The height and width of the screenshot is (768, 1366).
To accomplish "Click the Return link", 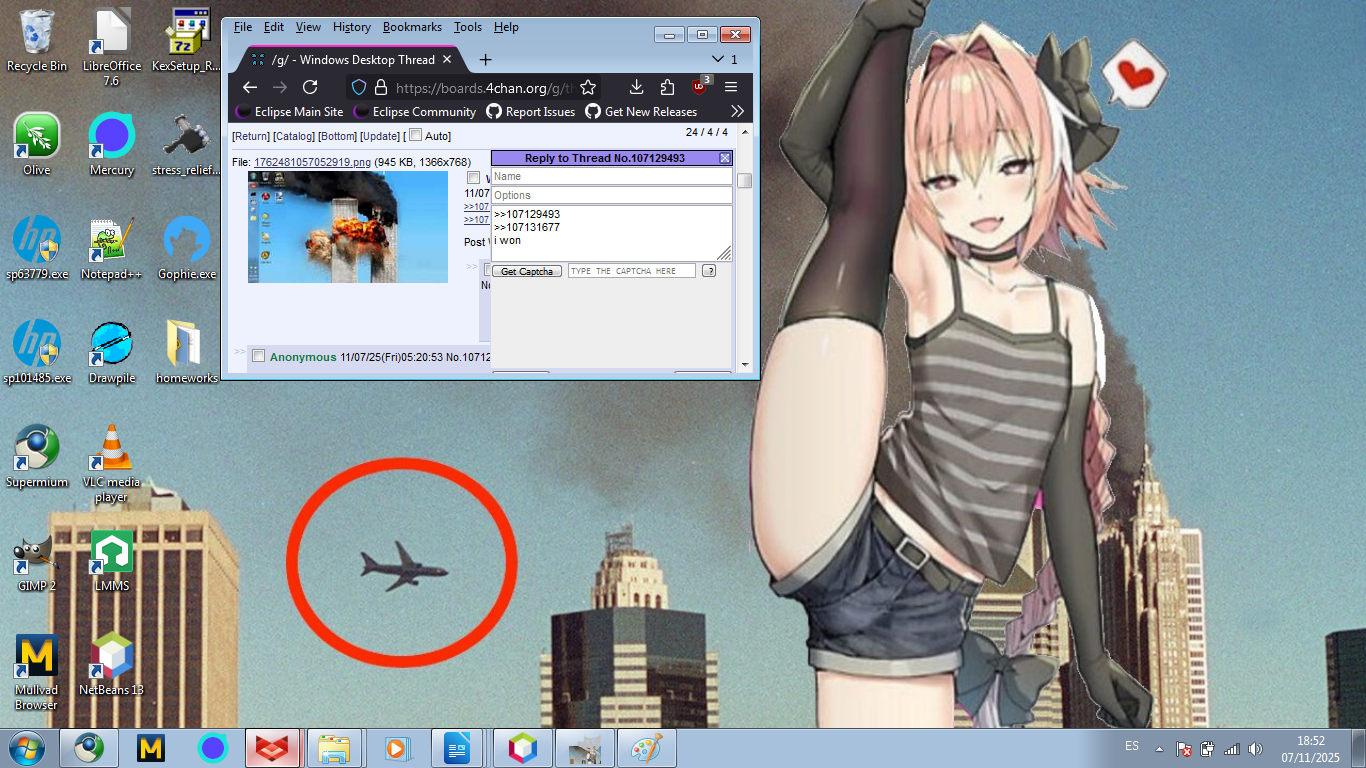I will click(x=251, y=136).
